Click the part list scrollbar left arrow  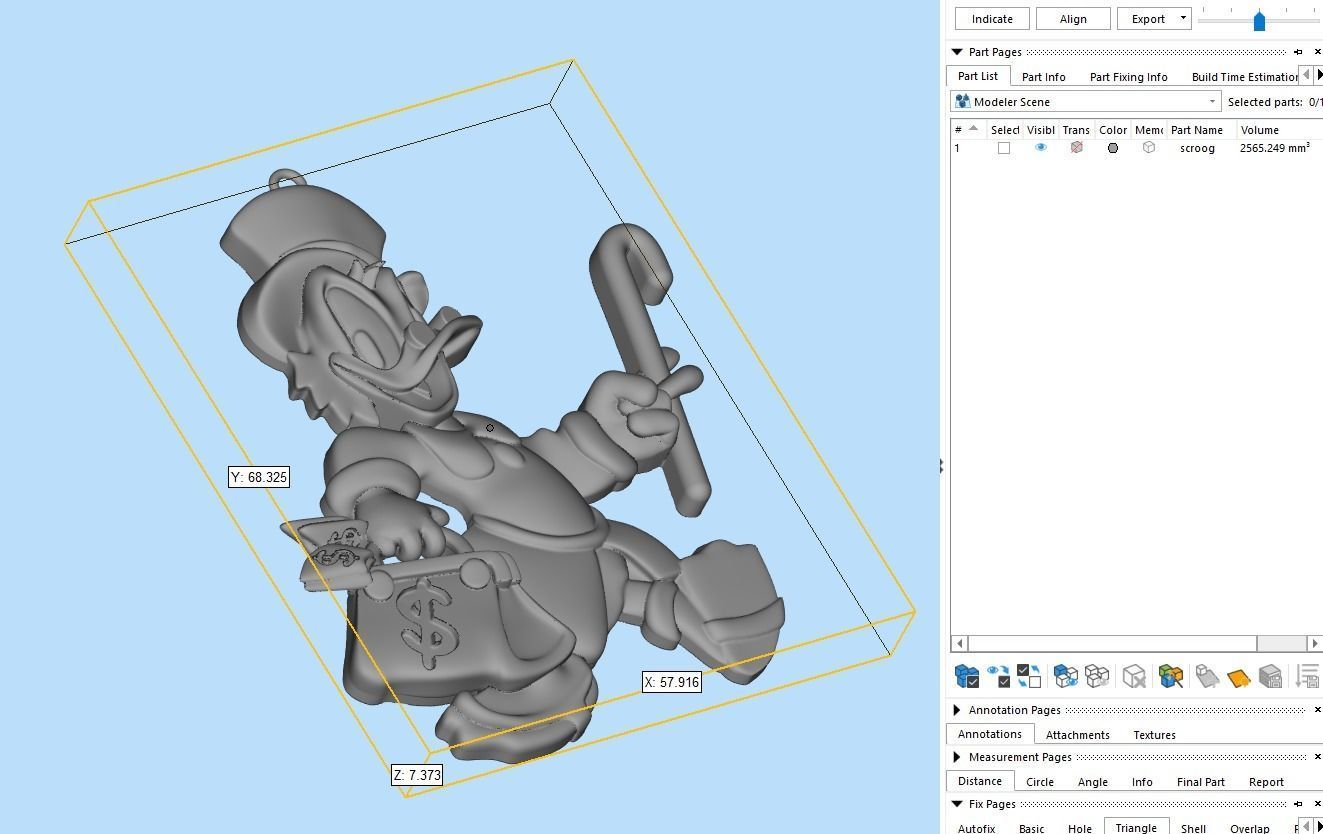(959, 643)
